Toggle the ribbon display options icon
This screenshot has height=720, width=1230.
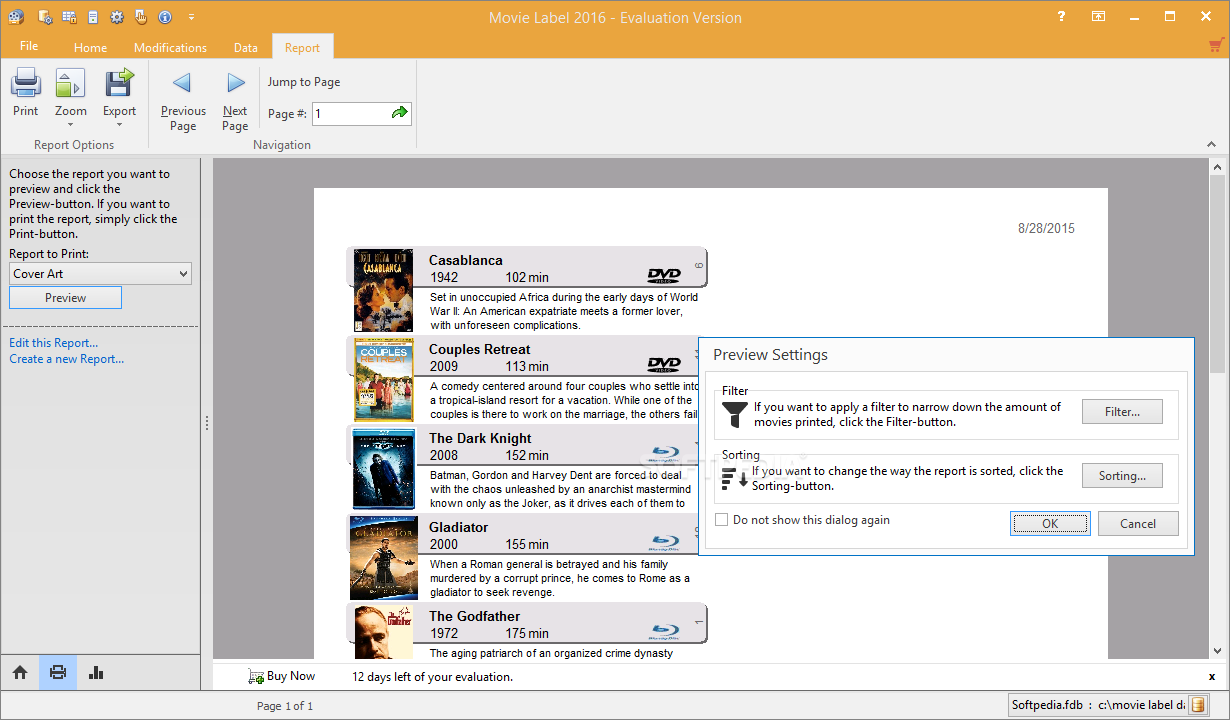[x=1098, y=16]
